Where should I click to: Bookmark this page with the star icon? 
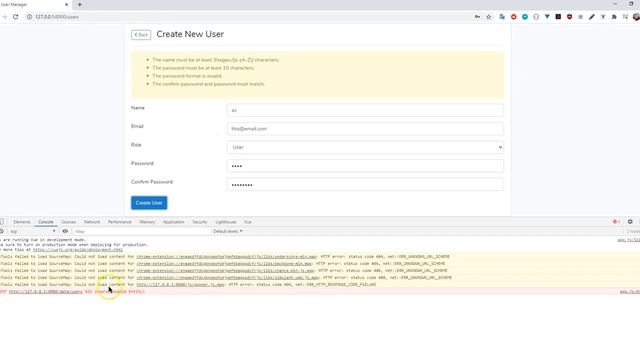click(489, 17)
